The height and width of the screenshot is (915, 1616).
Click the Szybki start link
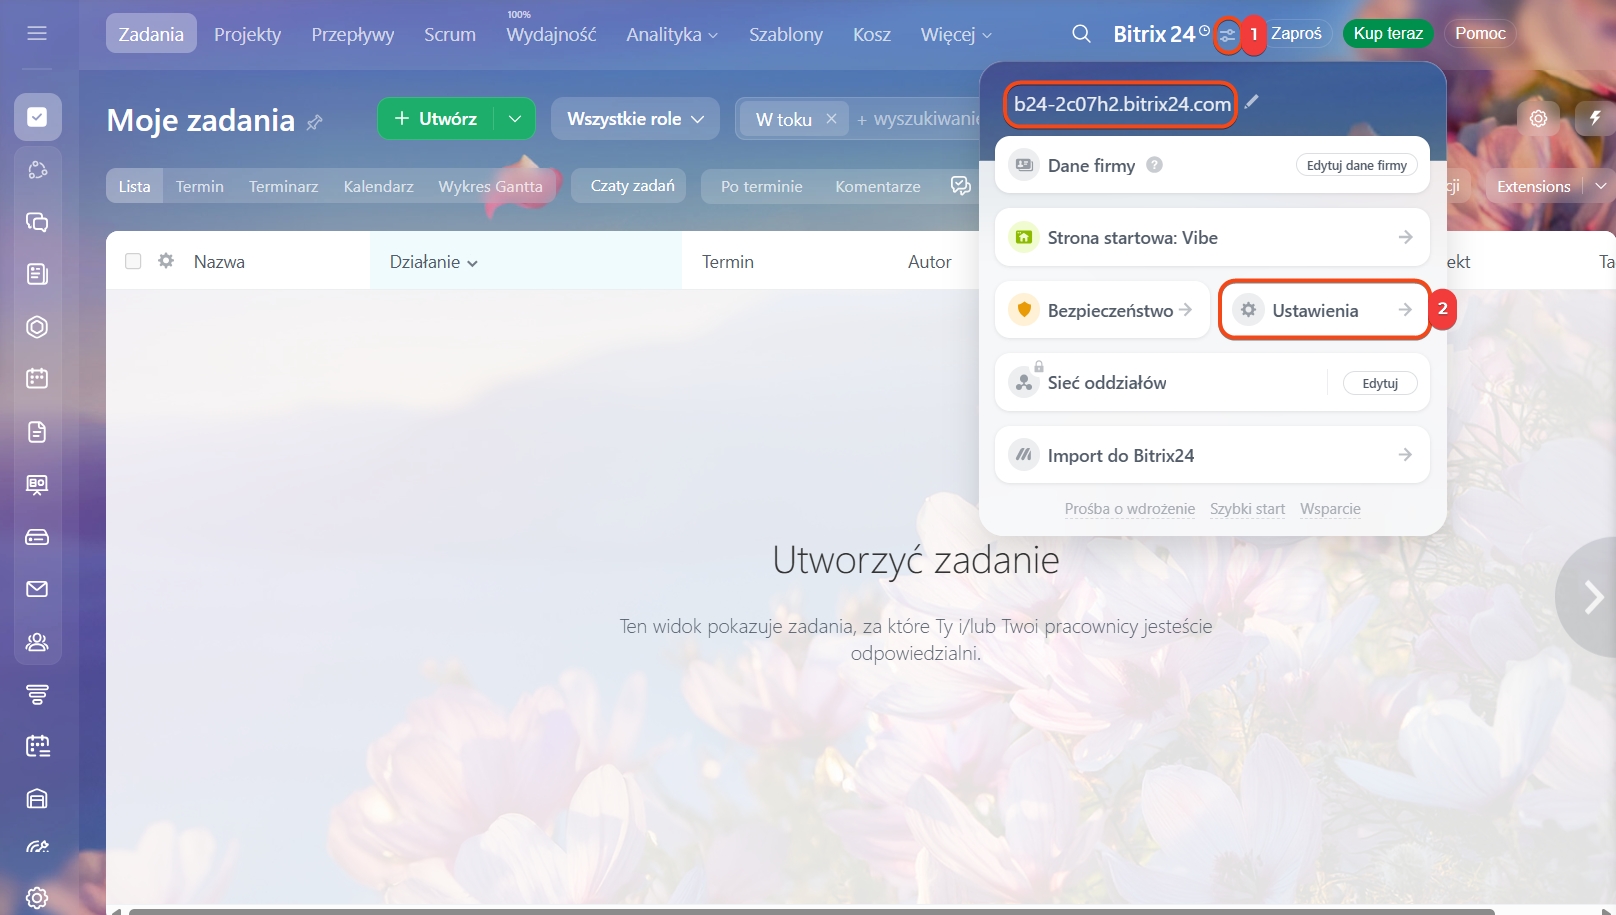[1247, 509]
